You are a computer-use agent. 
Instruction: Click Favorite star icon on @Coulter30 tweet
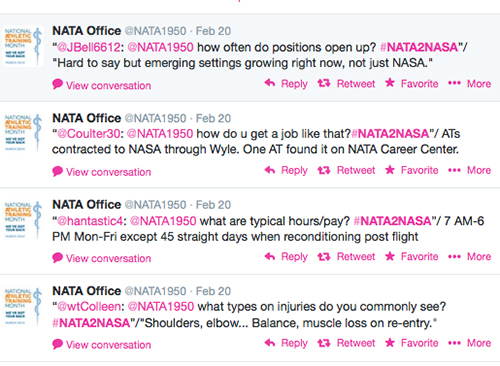point(390,170)
